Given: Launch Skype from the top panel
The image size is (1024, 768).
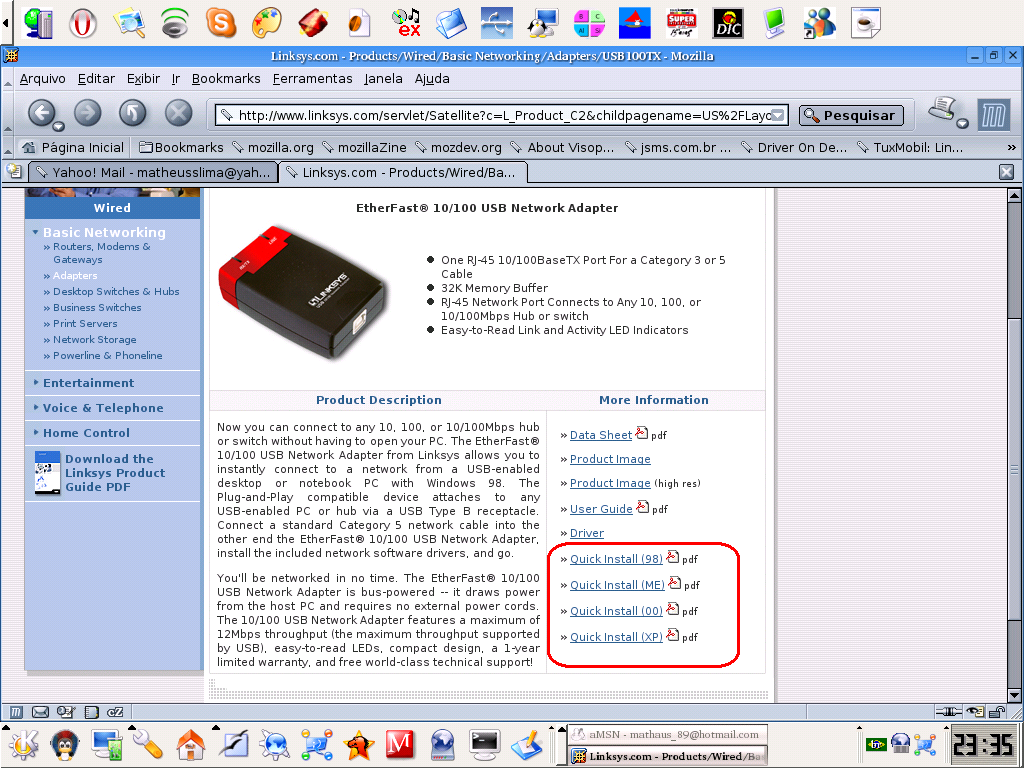Looking at the screenshot, I should click(x=221, y=23).
